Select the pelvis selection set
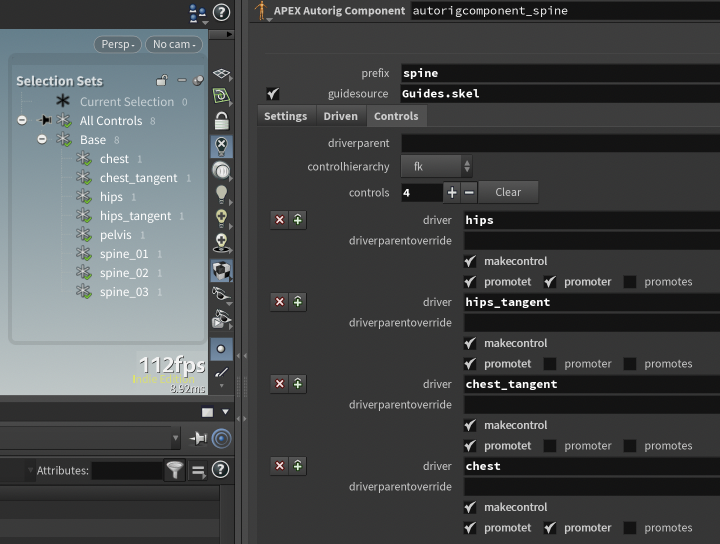 point(116,235)
